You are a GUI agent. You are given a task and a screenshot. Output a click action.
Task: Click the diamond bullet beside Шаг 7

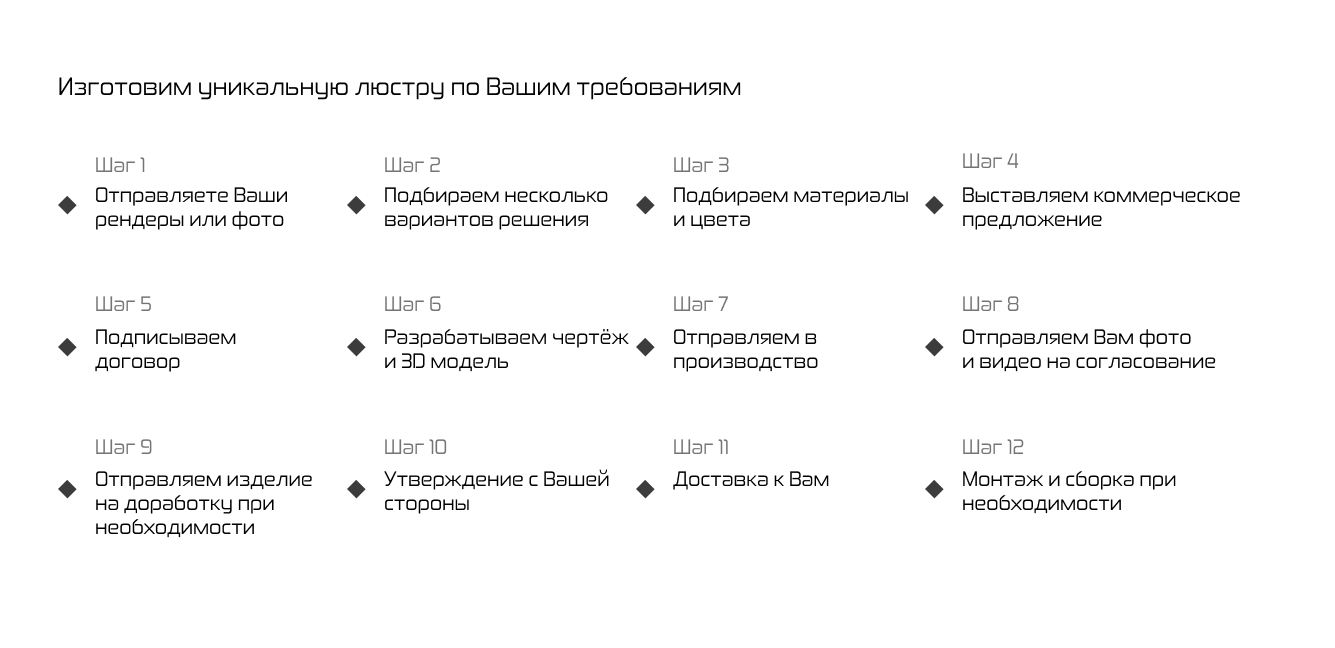[x=645, y=347]
